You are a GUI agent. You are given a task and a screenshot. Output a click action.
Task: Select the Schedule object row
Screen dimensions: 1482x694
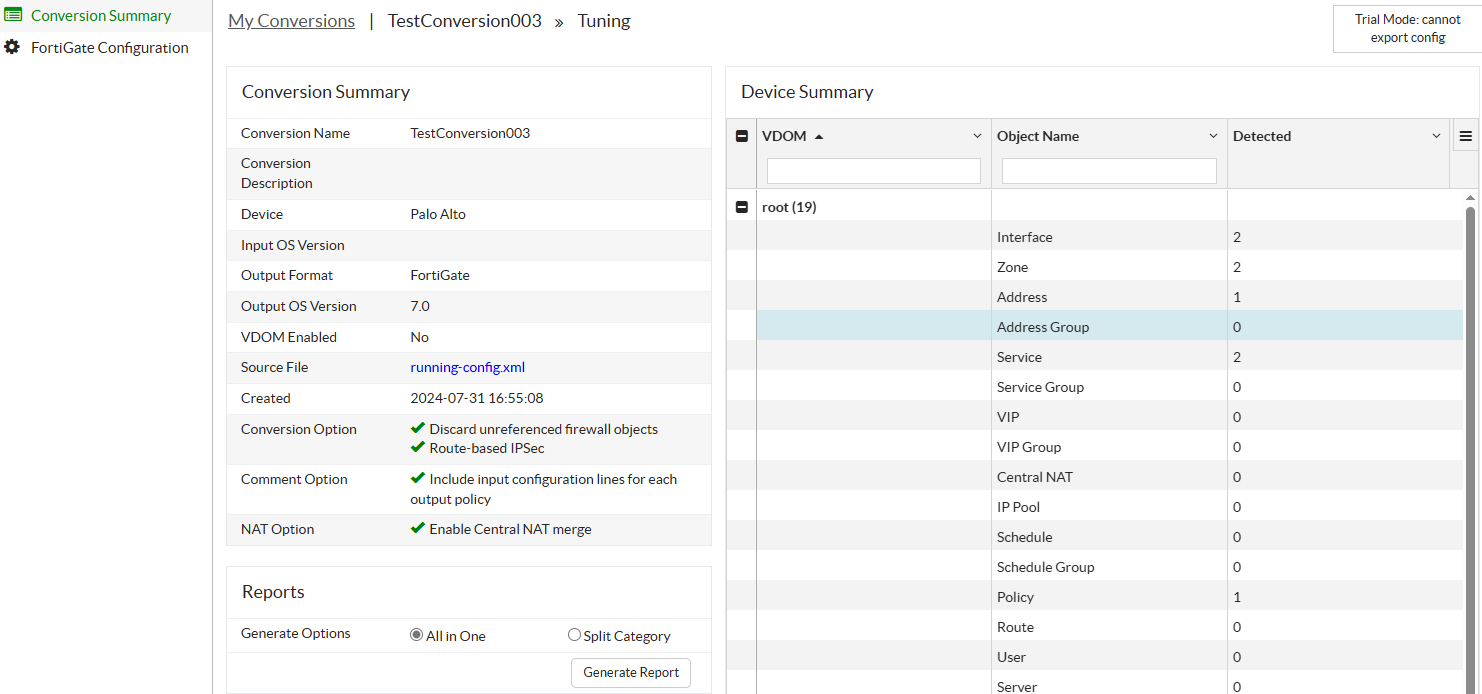click(x=1094, y=537)
